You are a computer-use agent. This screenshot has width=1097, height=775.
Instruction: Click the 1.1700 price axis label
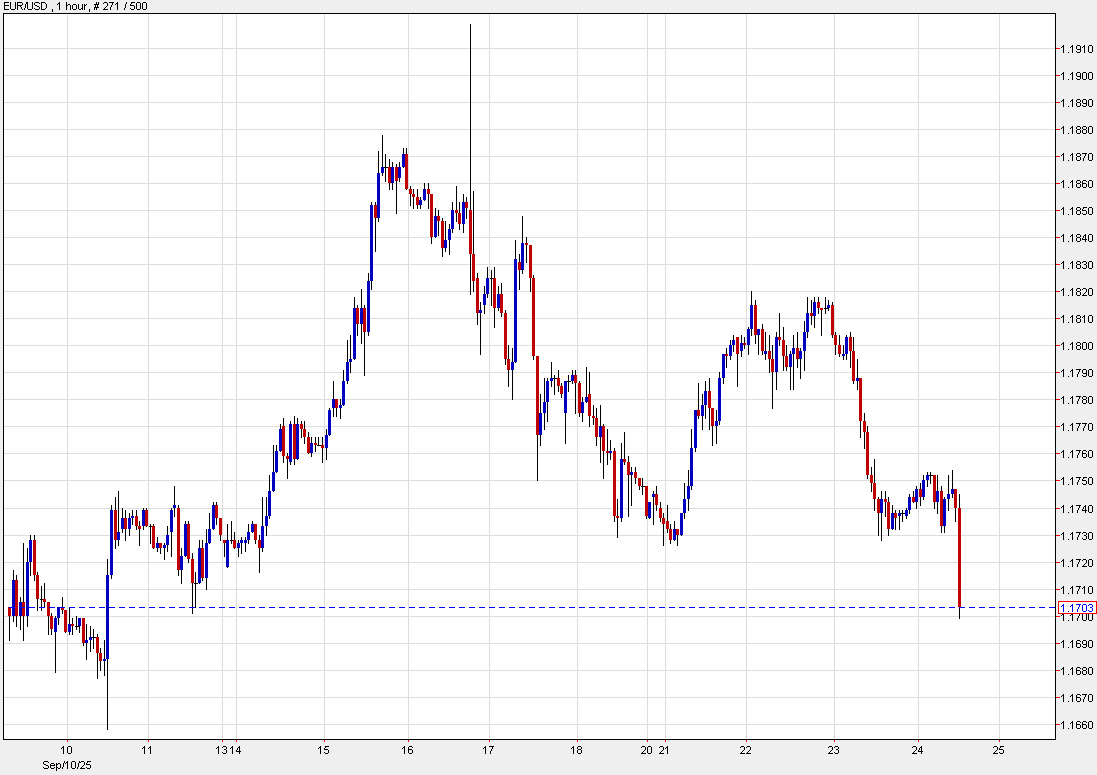(x=1077, y=617)
